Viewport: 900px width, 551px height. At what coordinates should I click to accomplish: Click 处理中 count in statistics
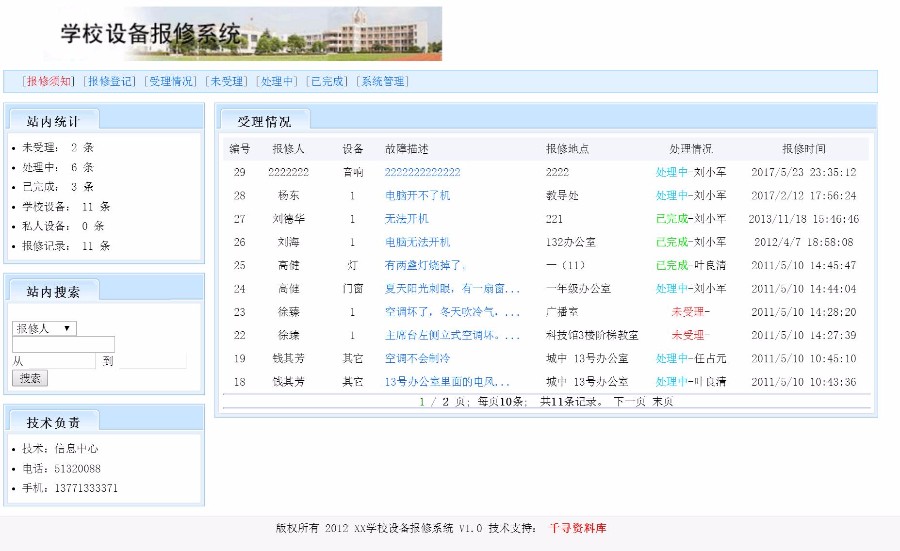[58, 167]
